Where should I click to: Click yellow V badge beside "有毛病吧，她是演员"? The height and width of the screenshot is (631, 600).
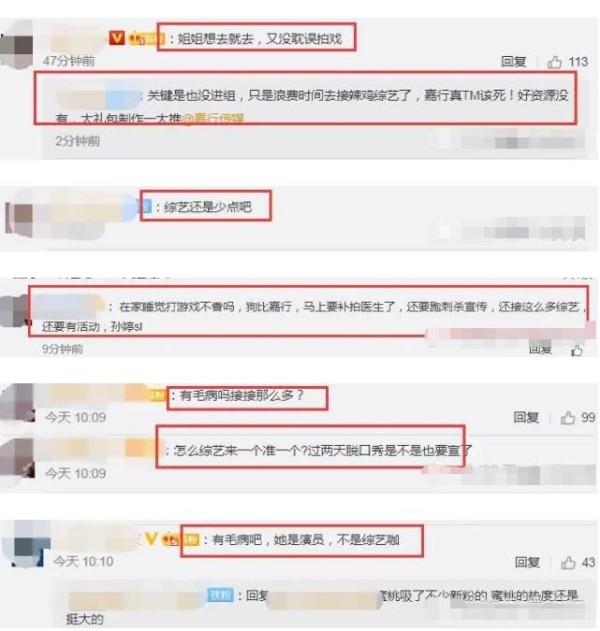(151, 538)
